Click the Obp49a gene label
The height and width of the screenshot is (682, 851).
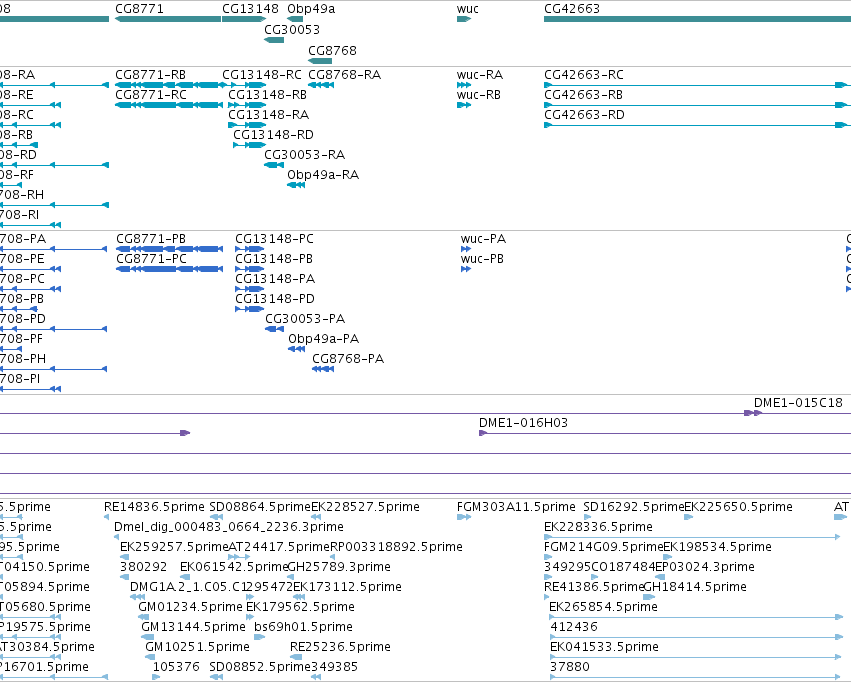point(311,9)
